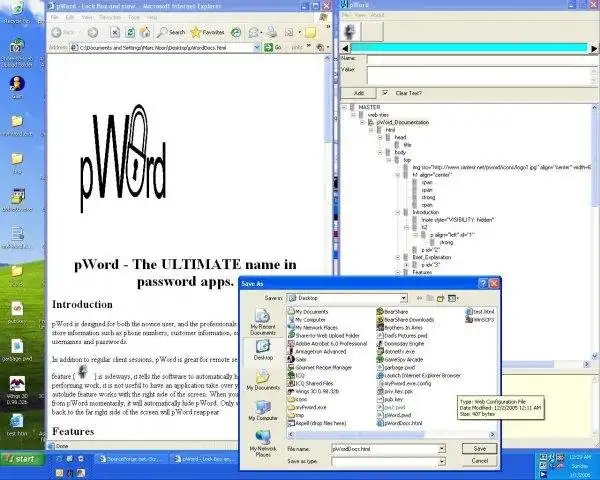The width and height of the screenshot is (600, 480).
Task: Open Search in Internet Explorer toolbar
Action: click(171, 33)
